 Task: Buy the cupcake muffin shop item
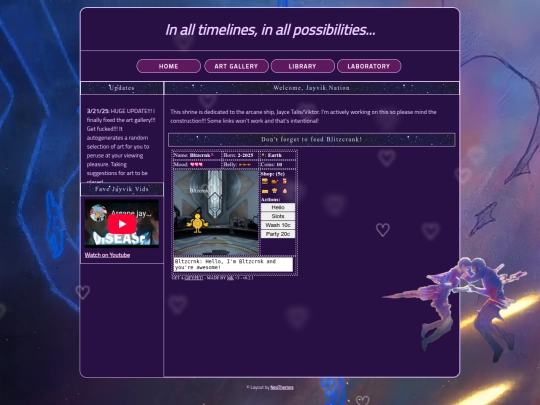coord(274,190)
